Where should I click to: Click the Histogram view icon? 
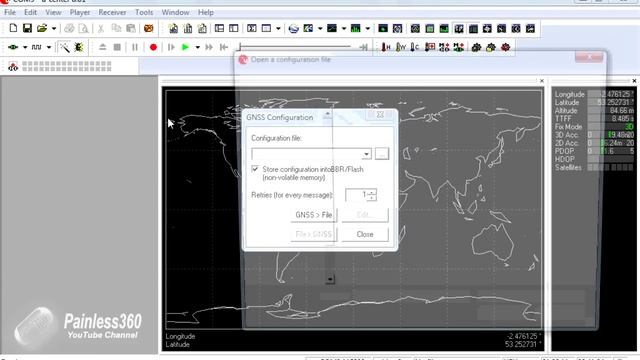pos(356,28)
